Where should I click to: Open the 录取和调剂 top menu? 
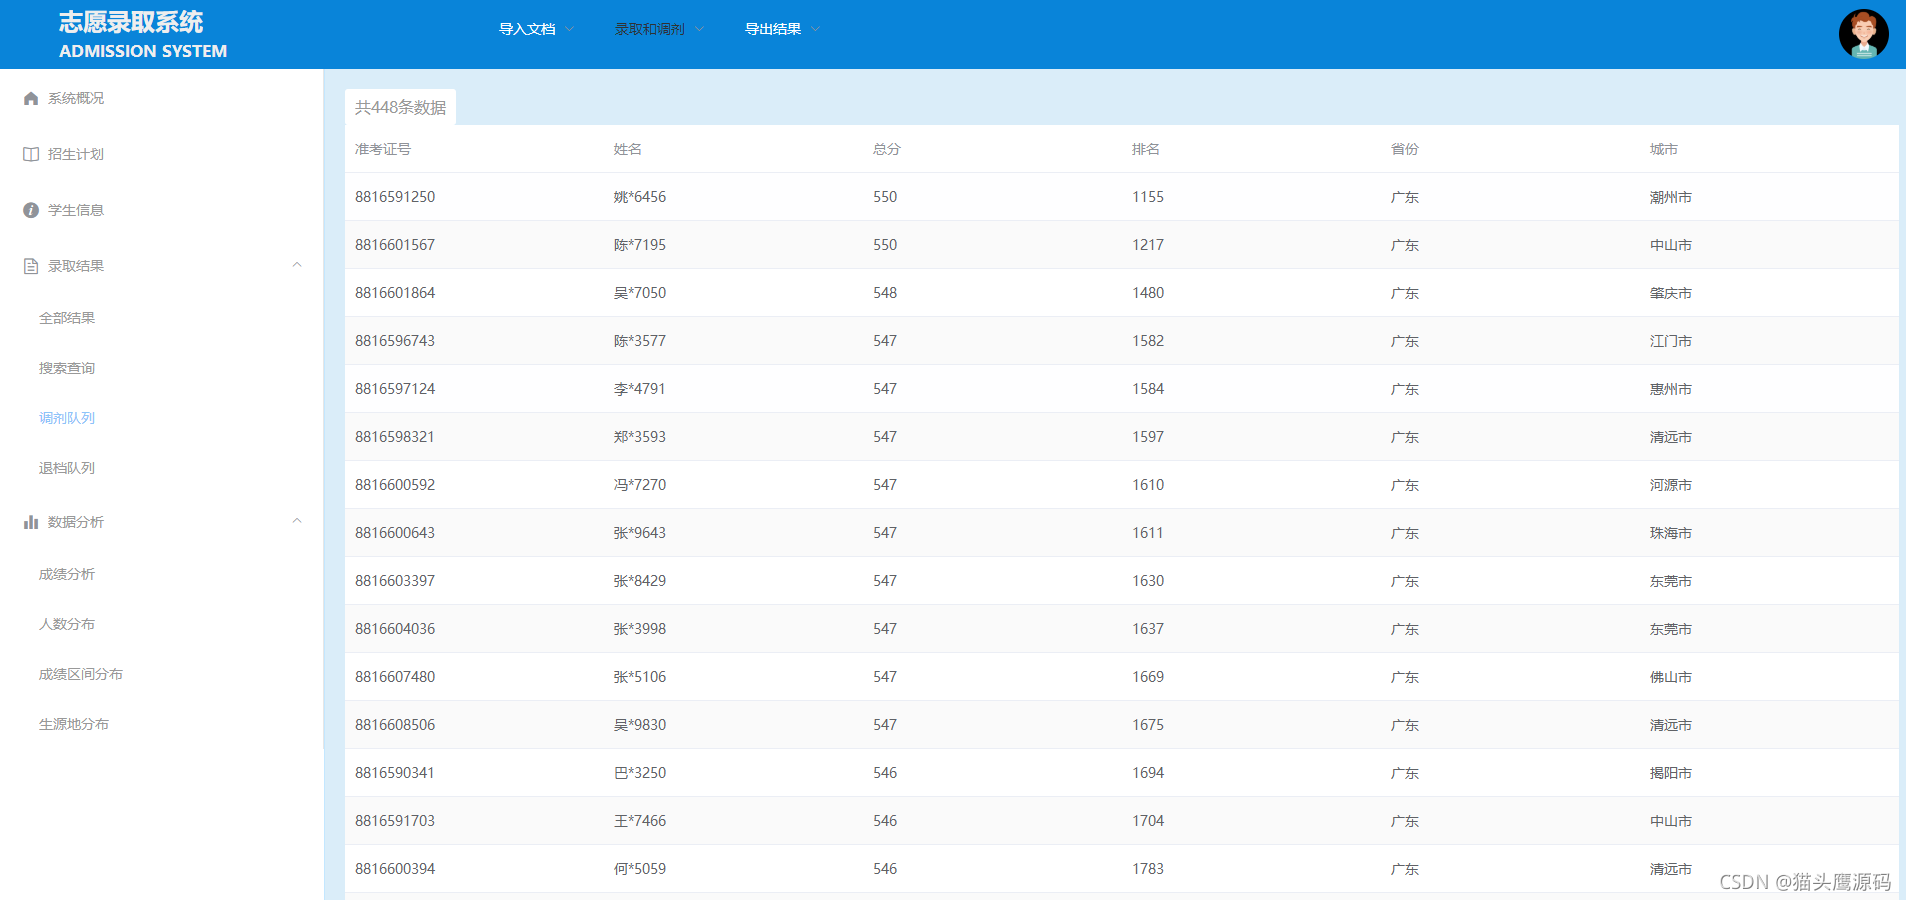tap(650, 29)
